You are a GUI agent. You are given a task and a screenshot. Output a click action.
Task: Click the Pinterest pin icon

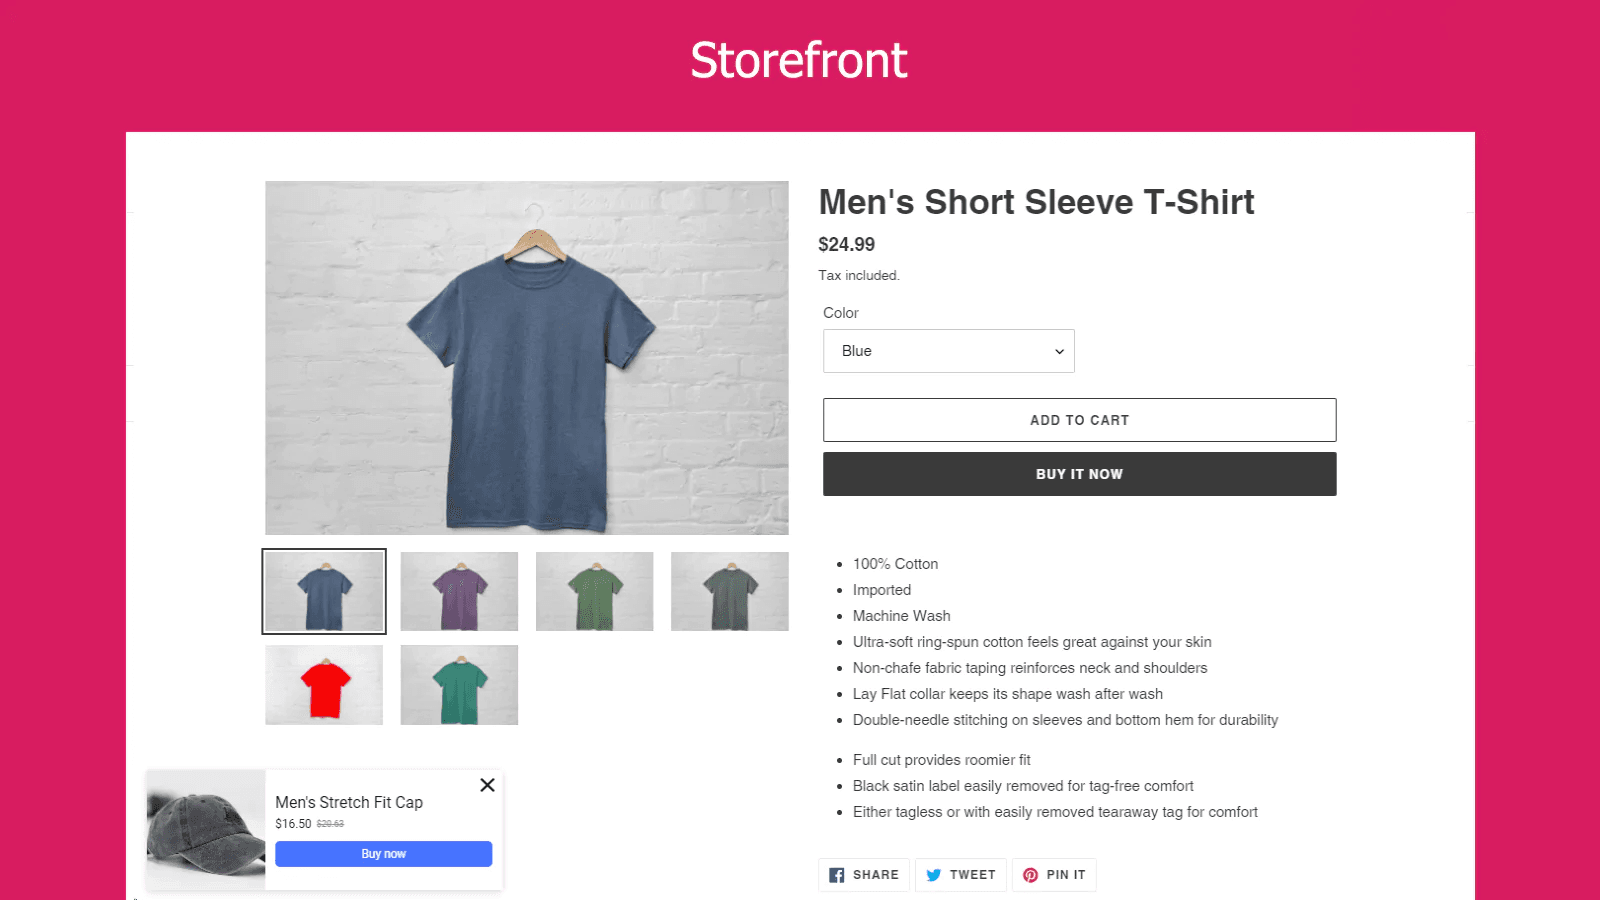tap(1030, 875)
